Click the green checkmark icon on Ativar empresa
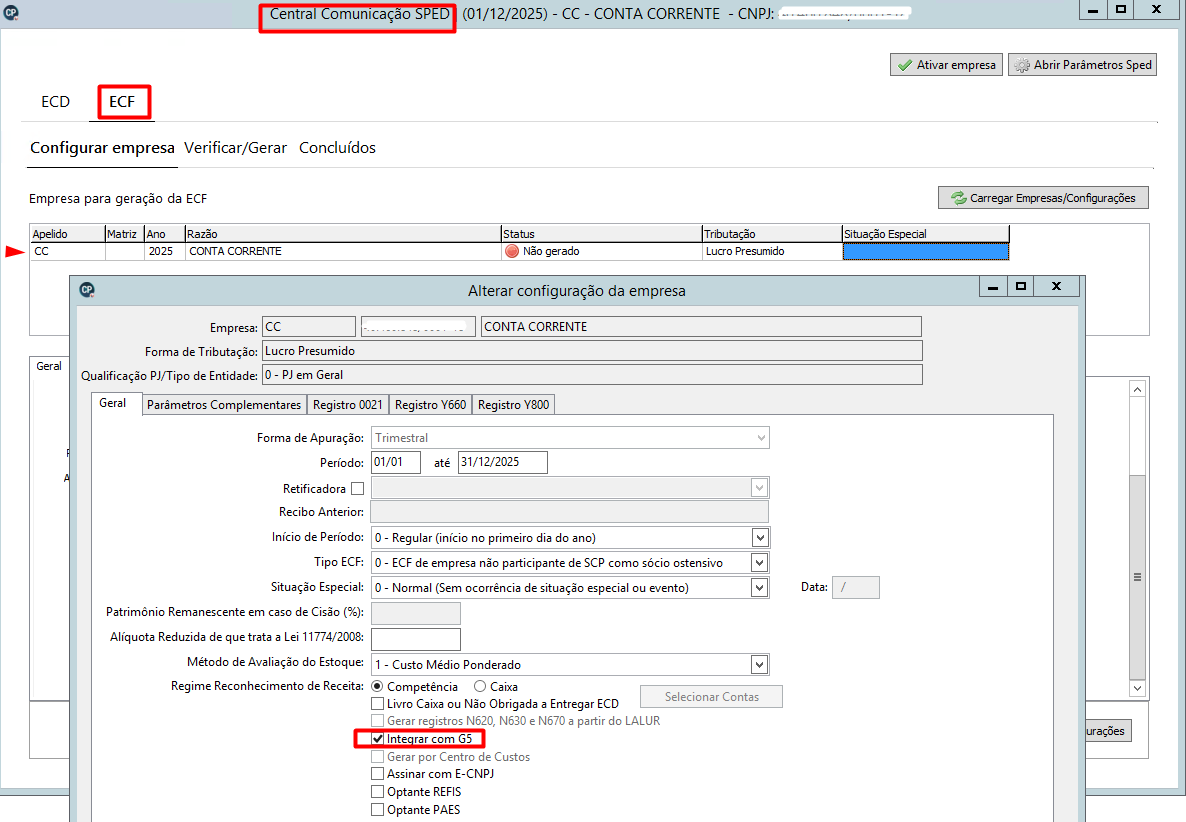1186x822 pixels. [905, 66]
